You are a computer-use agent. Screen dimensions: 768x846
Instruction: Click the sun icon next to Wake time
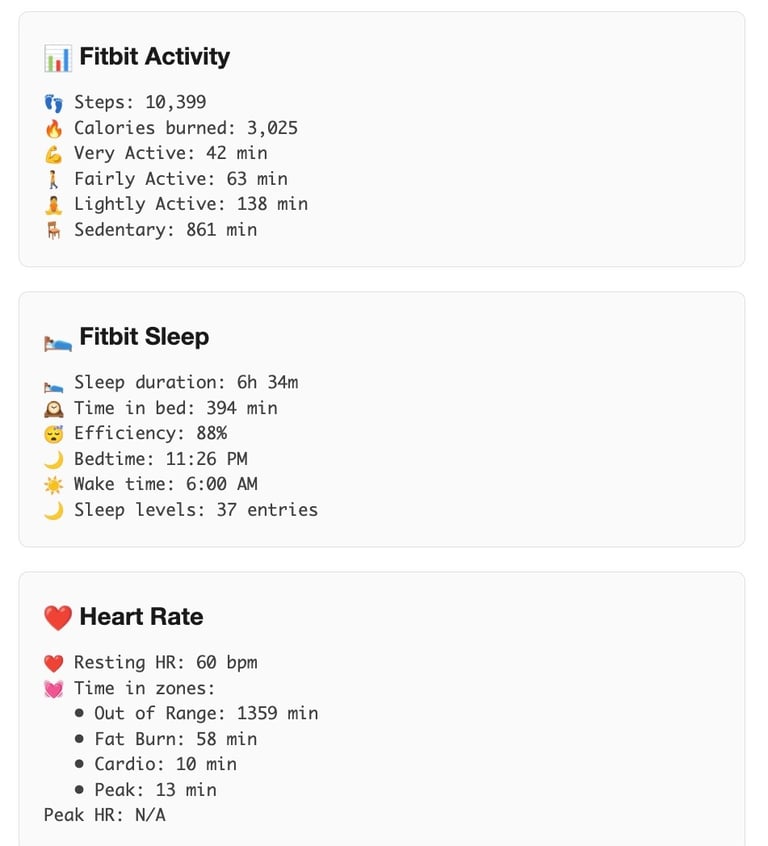point(53,485)
